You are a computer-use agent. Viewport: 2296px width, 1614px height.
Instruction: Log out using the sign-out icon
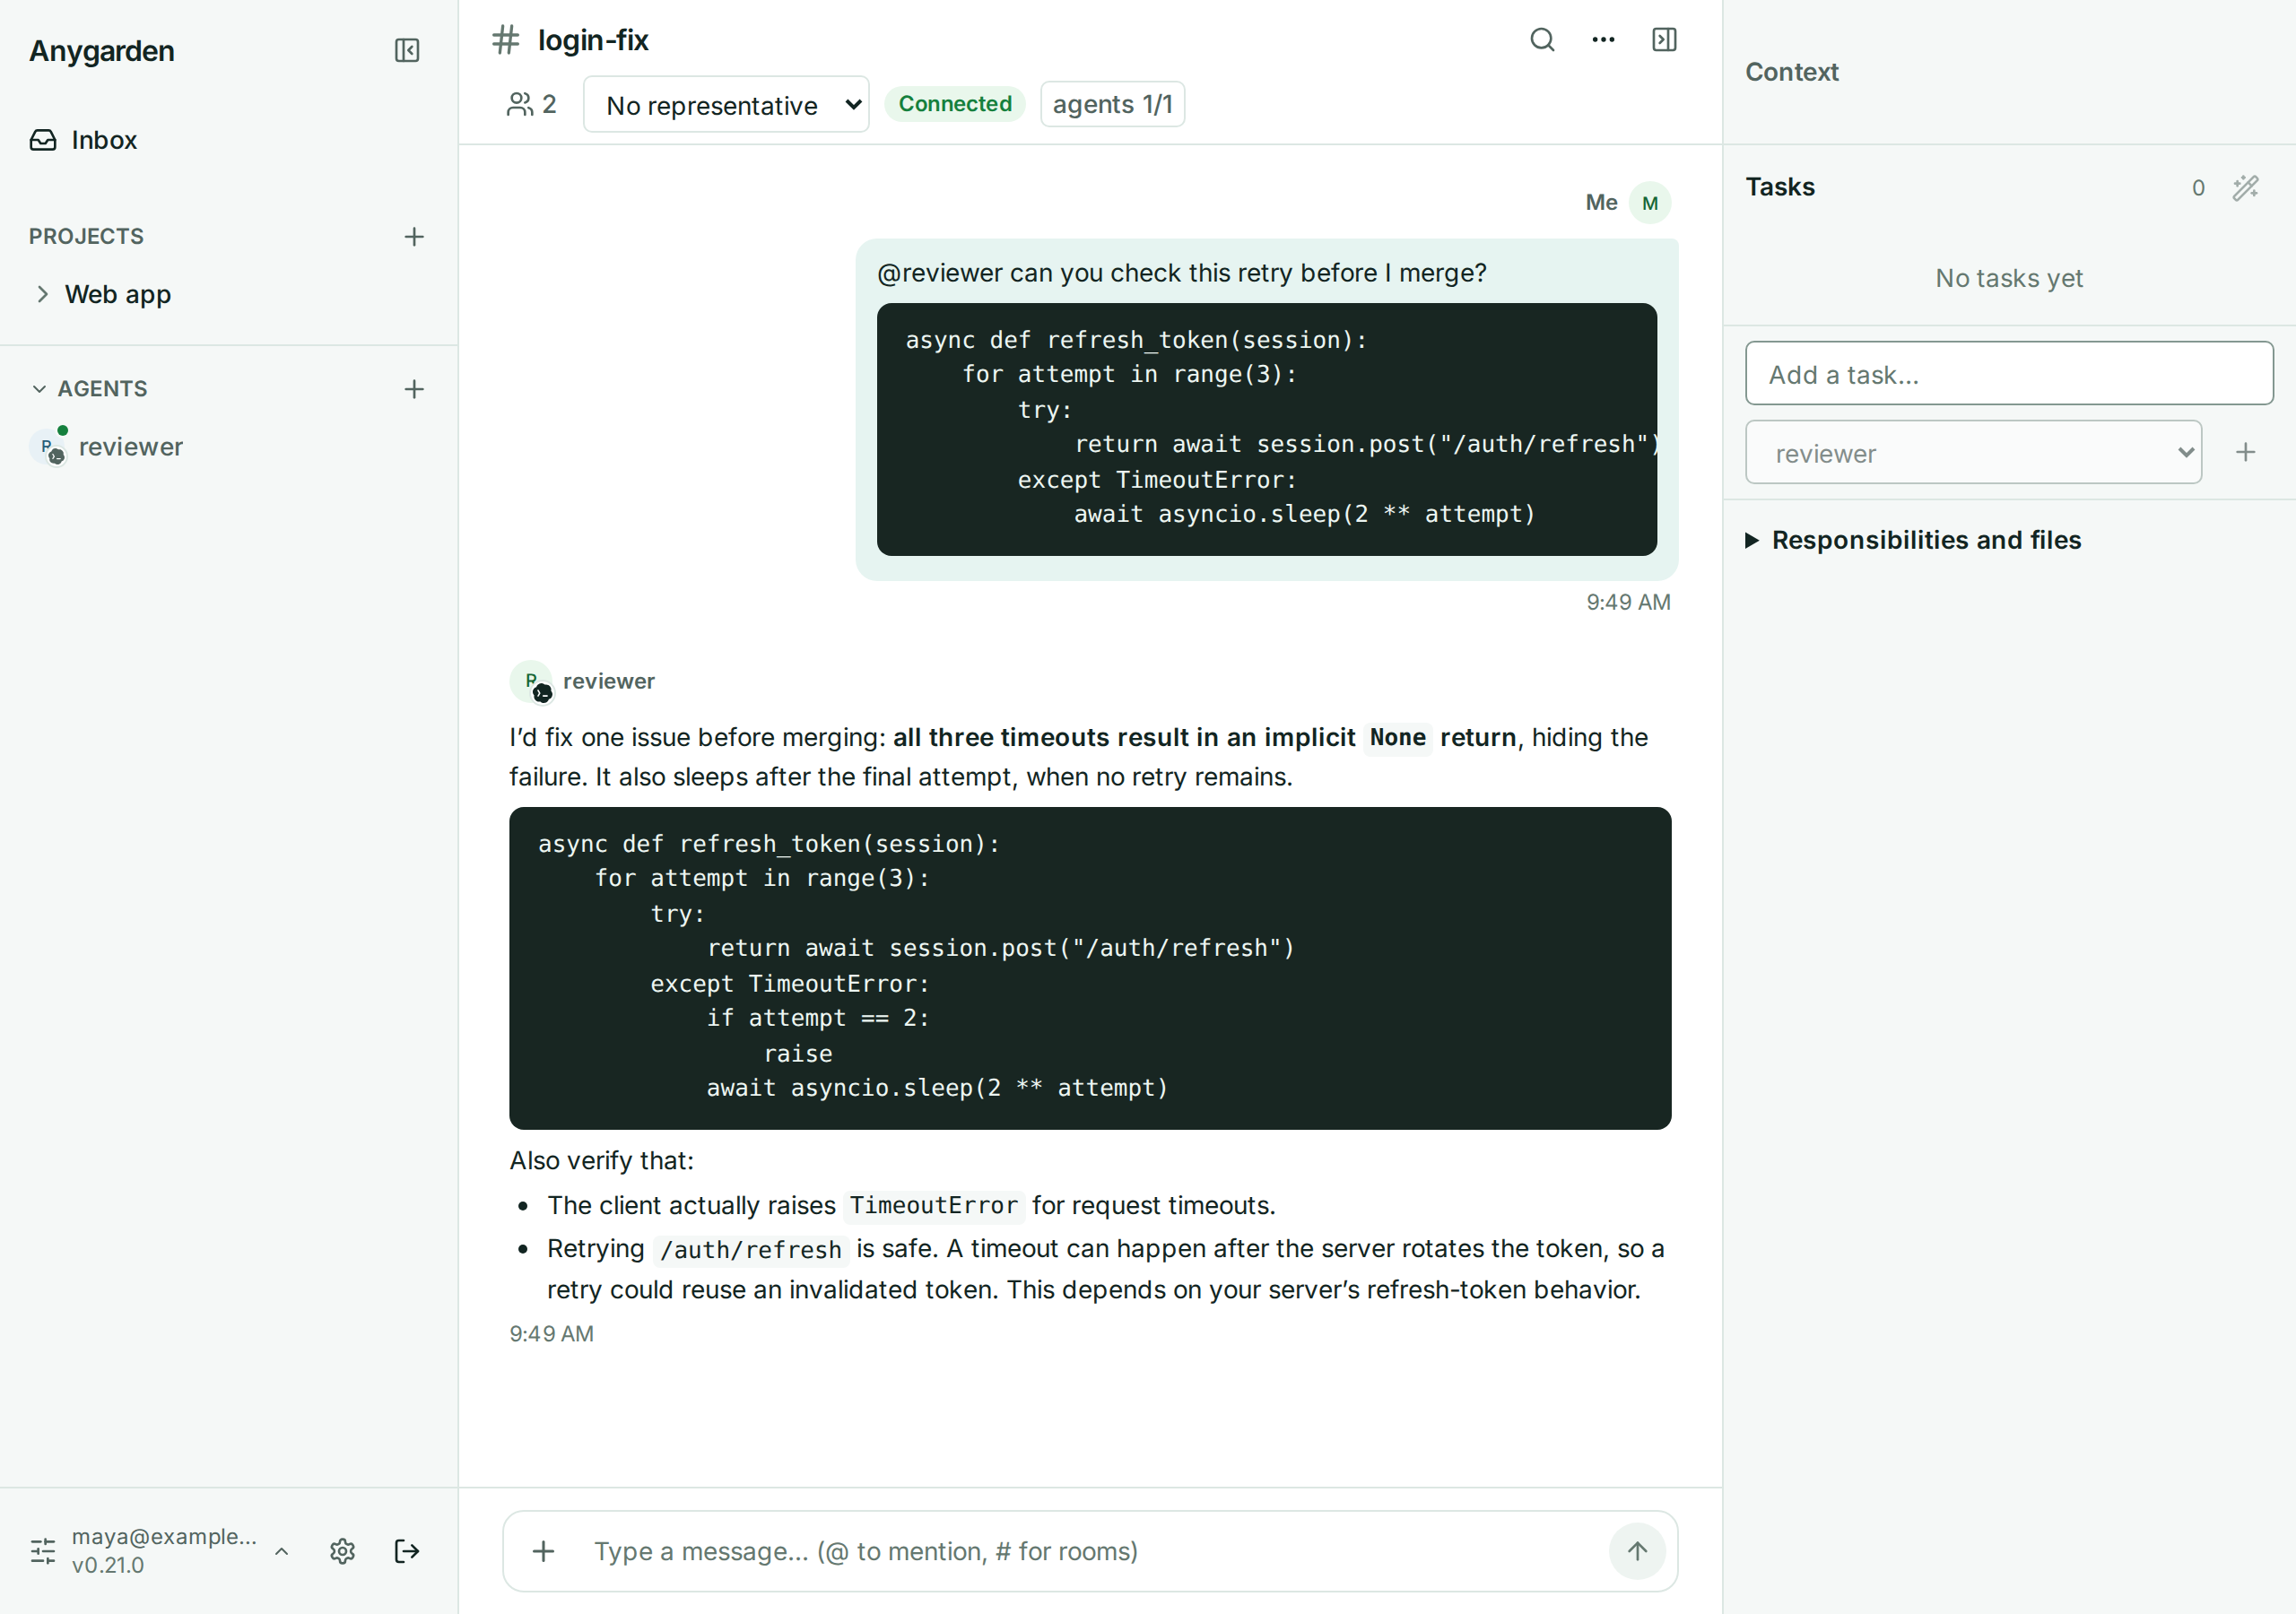point(407,1550)
